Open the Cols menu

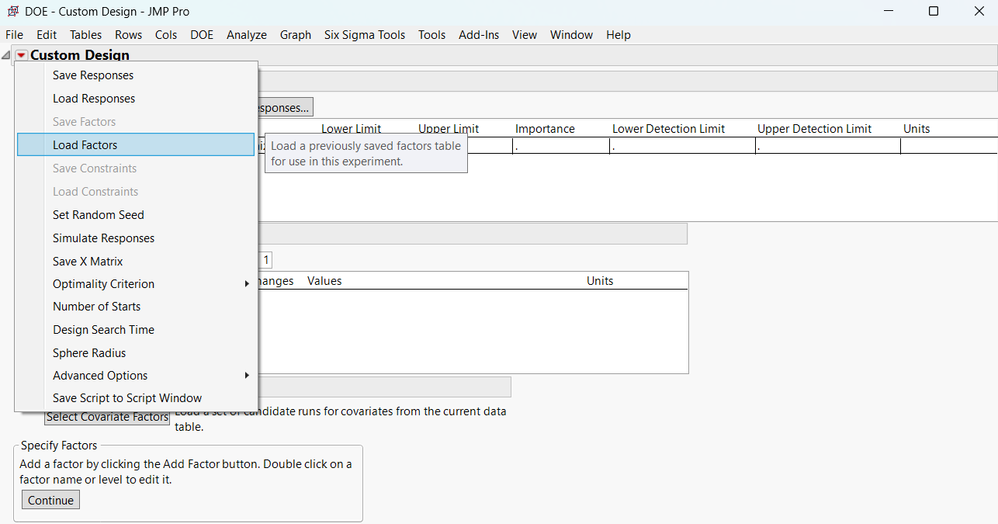[166, 35]
